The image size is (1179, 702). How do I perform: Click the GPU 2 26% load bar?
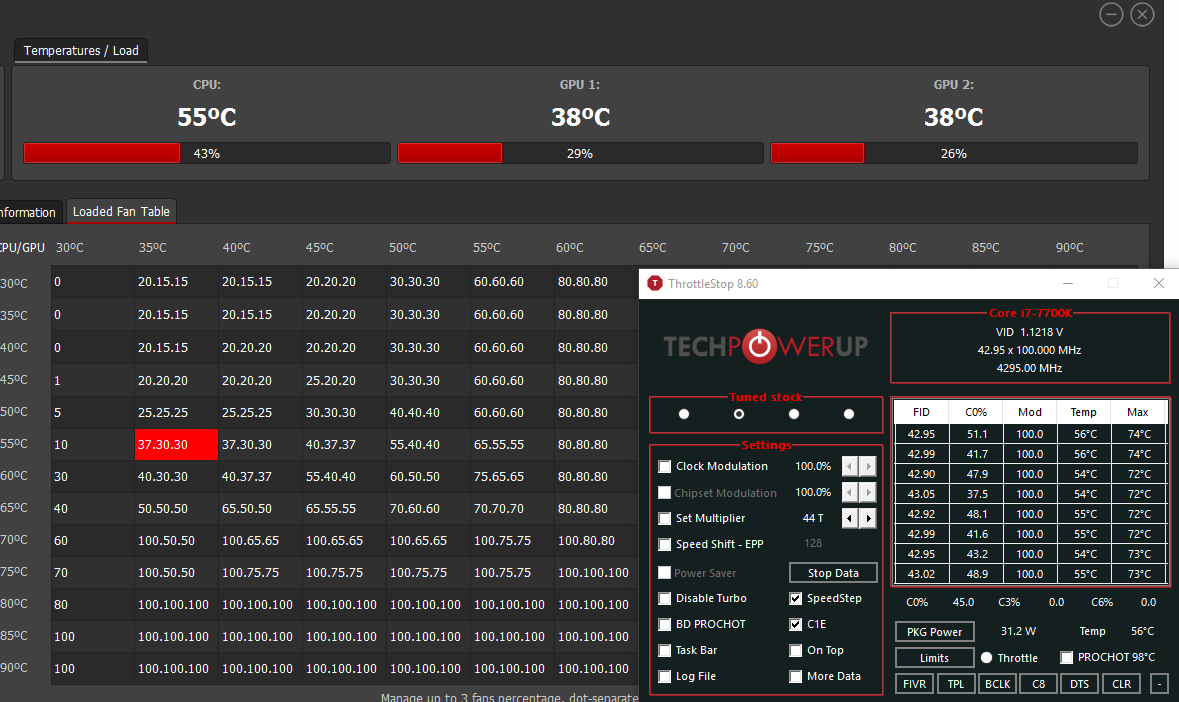click(x=954, y=153)
